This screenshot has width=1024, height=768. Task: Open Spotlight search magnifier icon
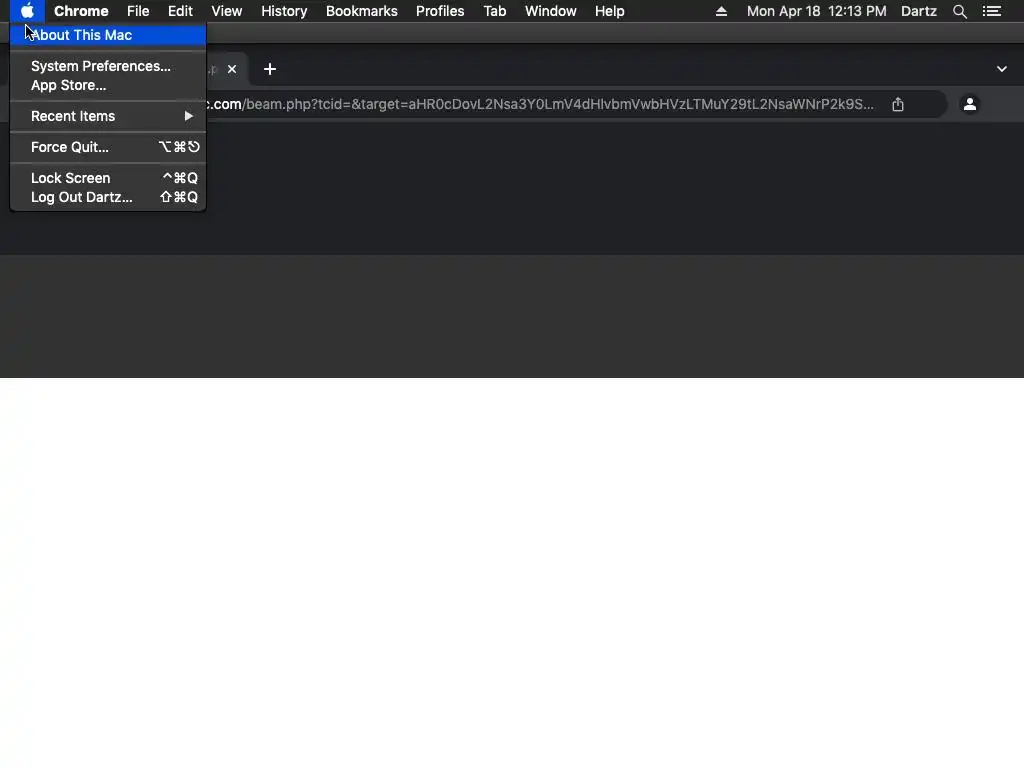[x=959, y=11]
